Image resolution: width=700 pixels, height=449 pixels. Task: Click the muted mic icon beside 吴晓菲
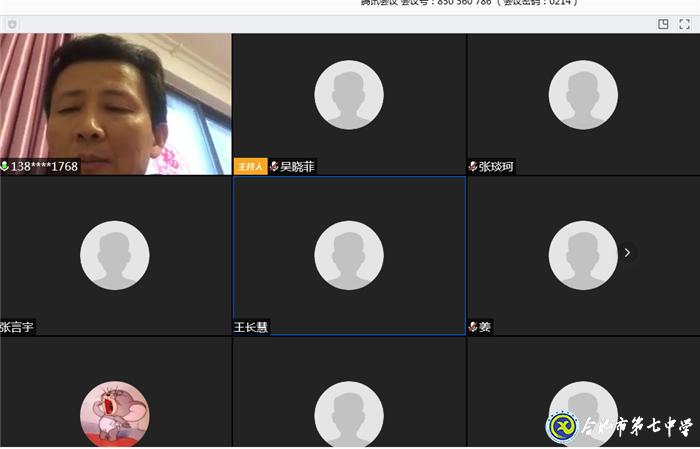274,167
